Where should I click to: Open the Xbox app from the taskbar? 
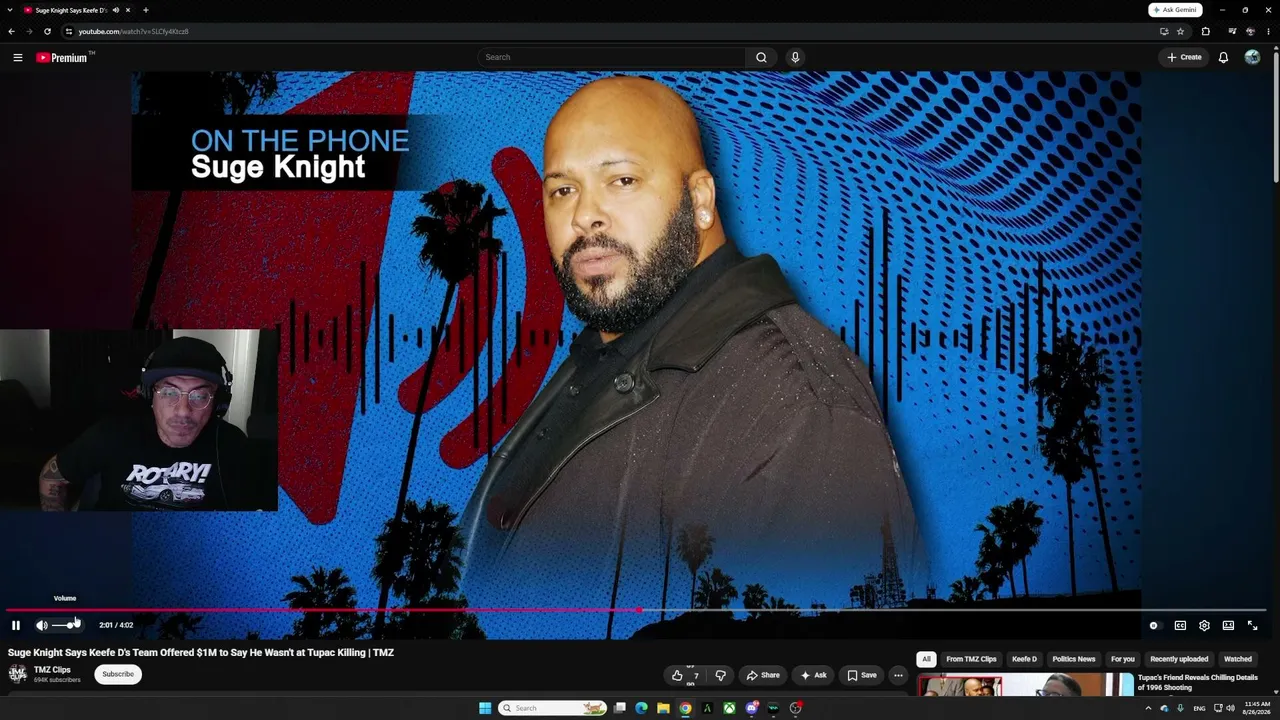(x=729, y=708)
